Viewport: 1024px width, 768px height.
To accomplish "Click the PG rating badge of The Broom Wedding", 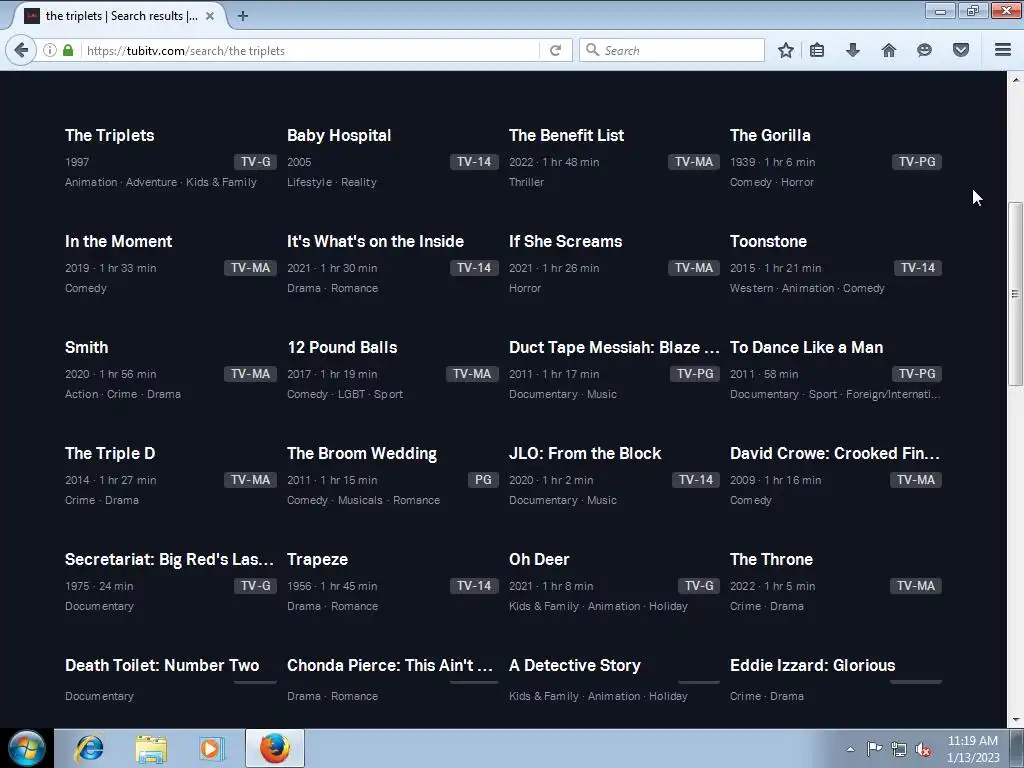I will (483, 480).
